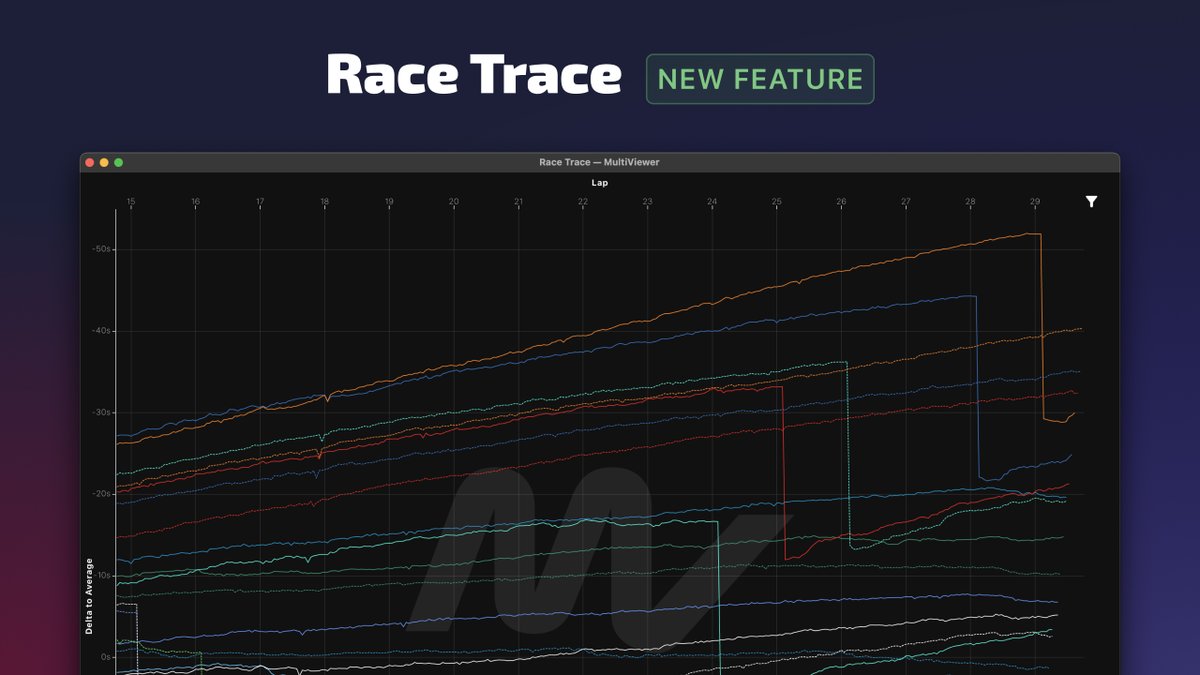Select lap 23 on the lap axis
Viewport: 1200px width, 675px height.
[647, 202]
